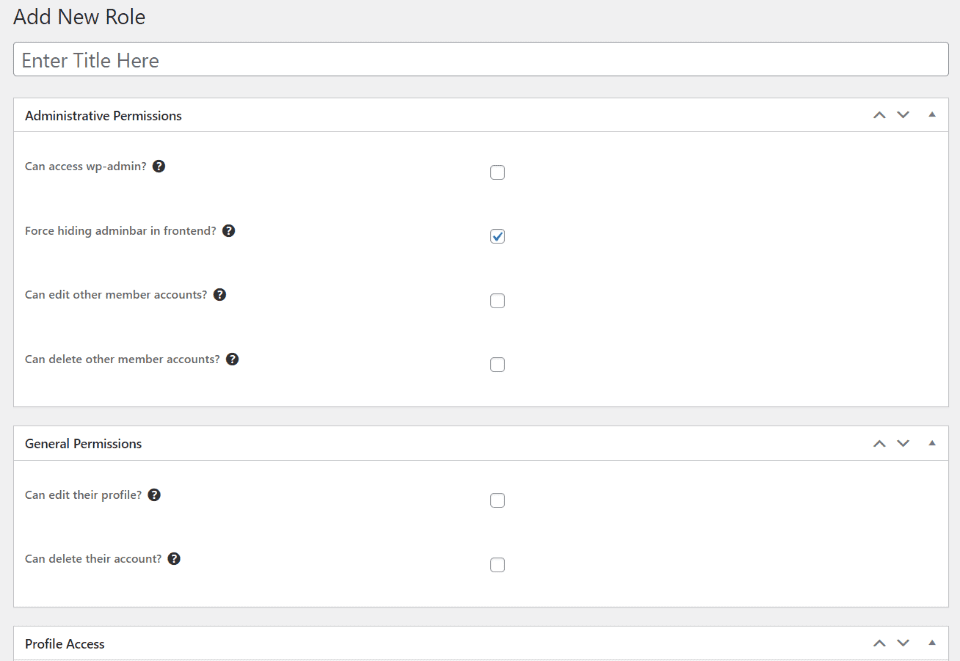Viewport: 960px width, 661px height.
Task: Click help icon for 'Can delete other member accounts?'
Action: click(x=232, y=359)
